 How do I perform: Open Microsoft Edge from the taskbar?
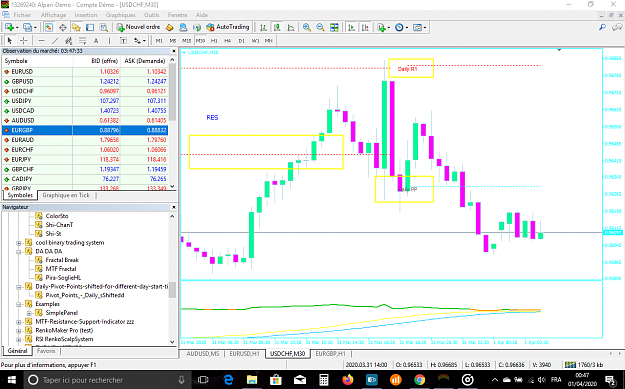point(228,379)
